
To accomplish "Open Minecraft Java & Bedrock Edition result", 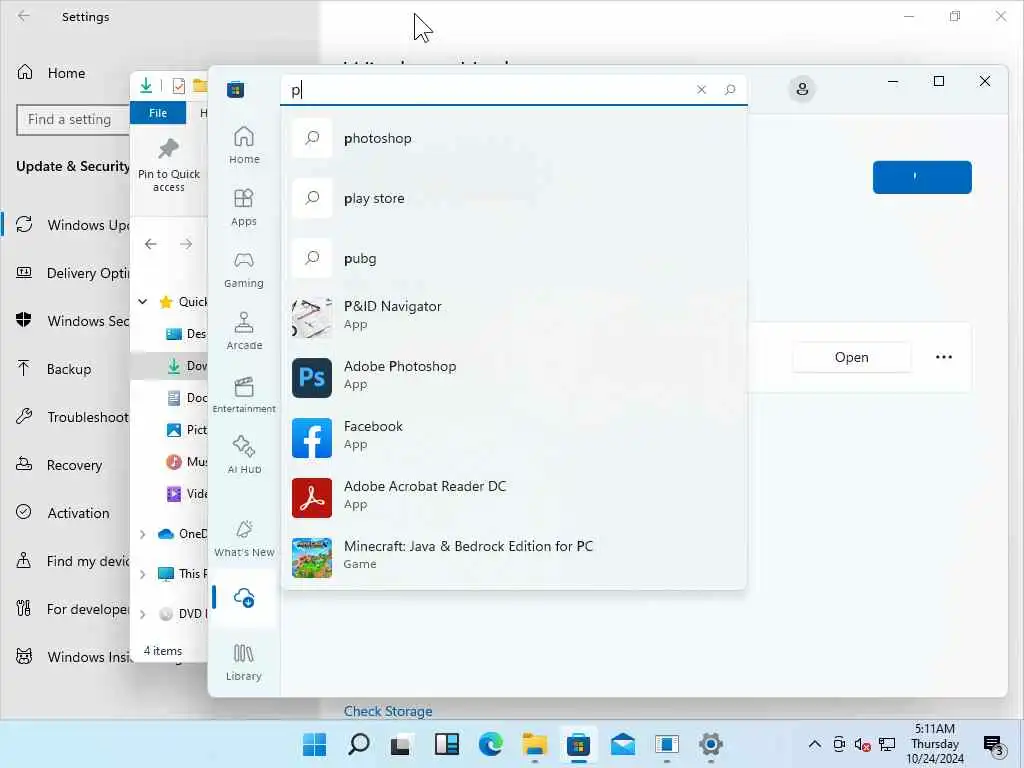I will click(514, 558).
